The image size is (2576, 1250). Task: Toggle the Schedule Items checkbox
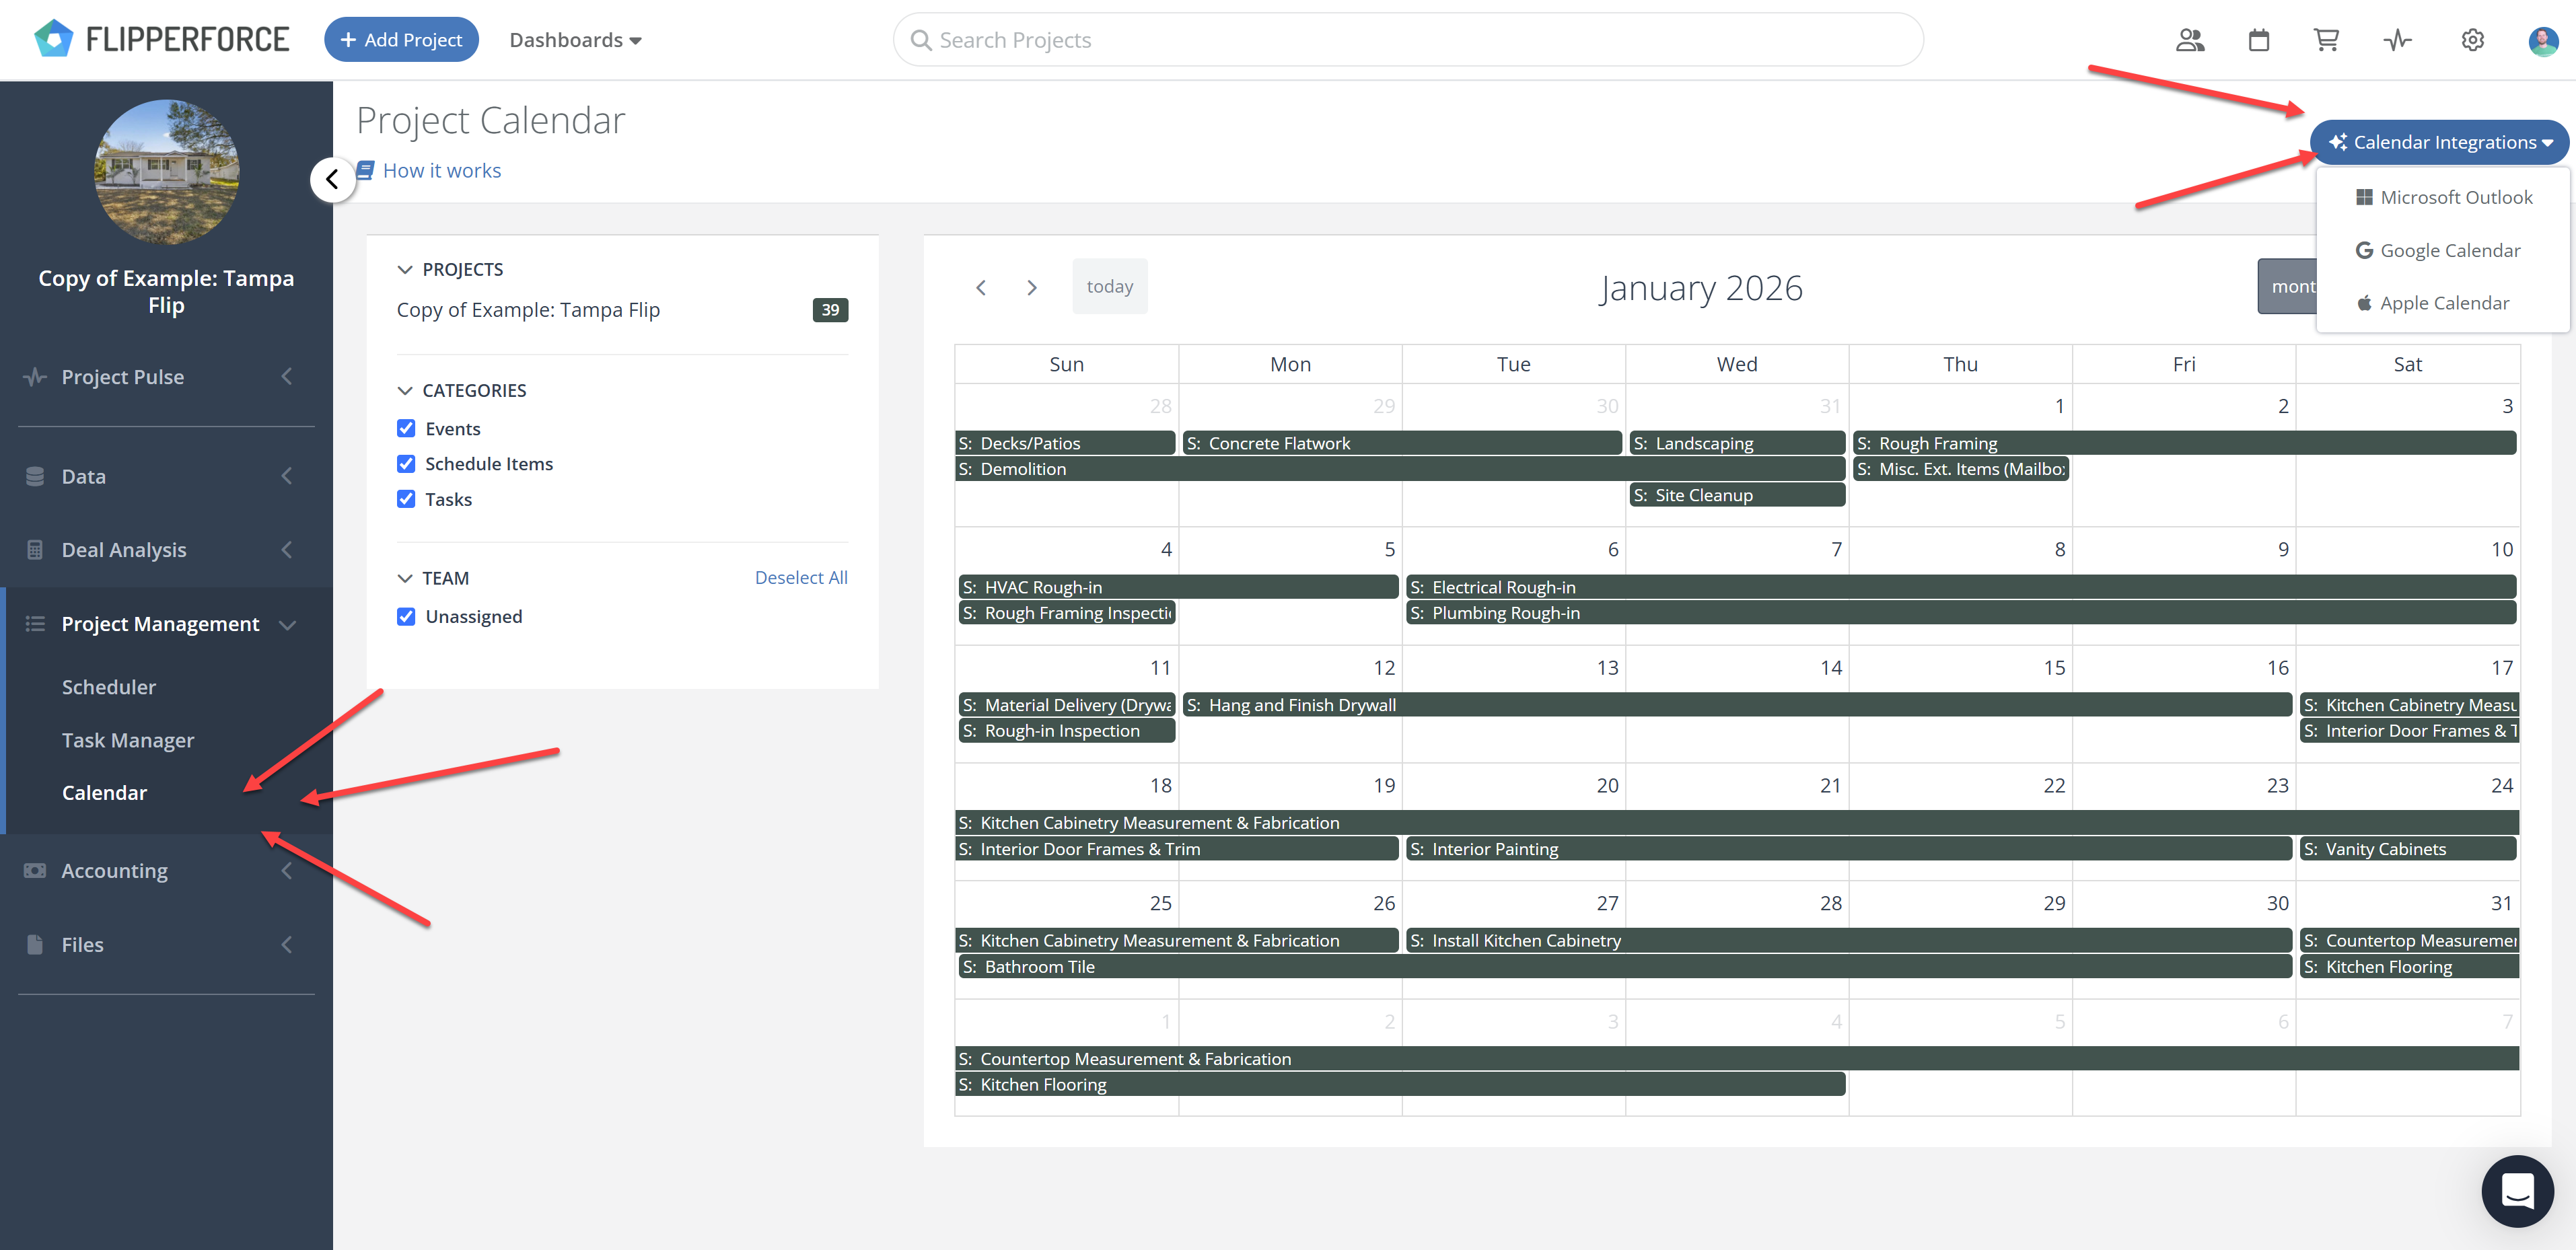click(406, 464)
